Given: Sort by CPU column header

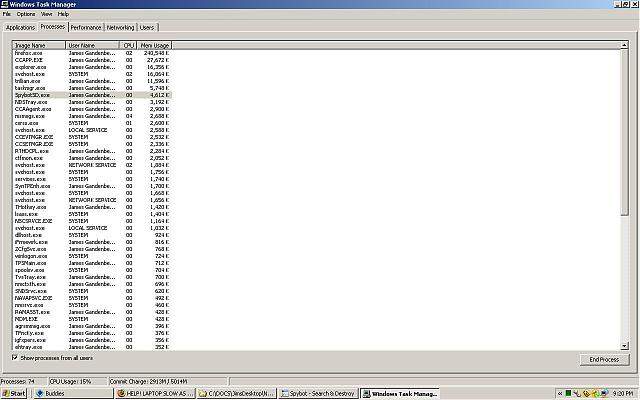Looking at the screenshot, I should click(128, 45).
